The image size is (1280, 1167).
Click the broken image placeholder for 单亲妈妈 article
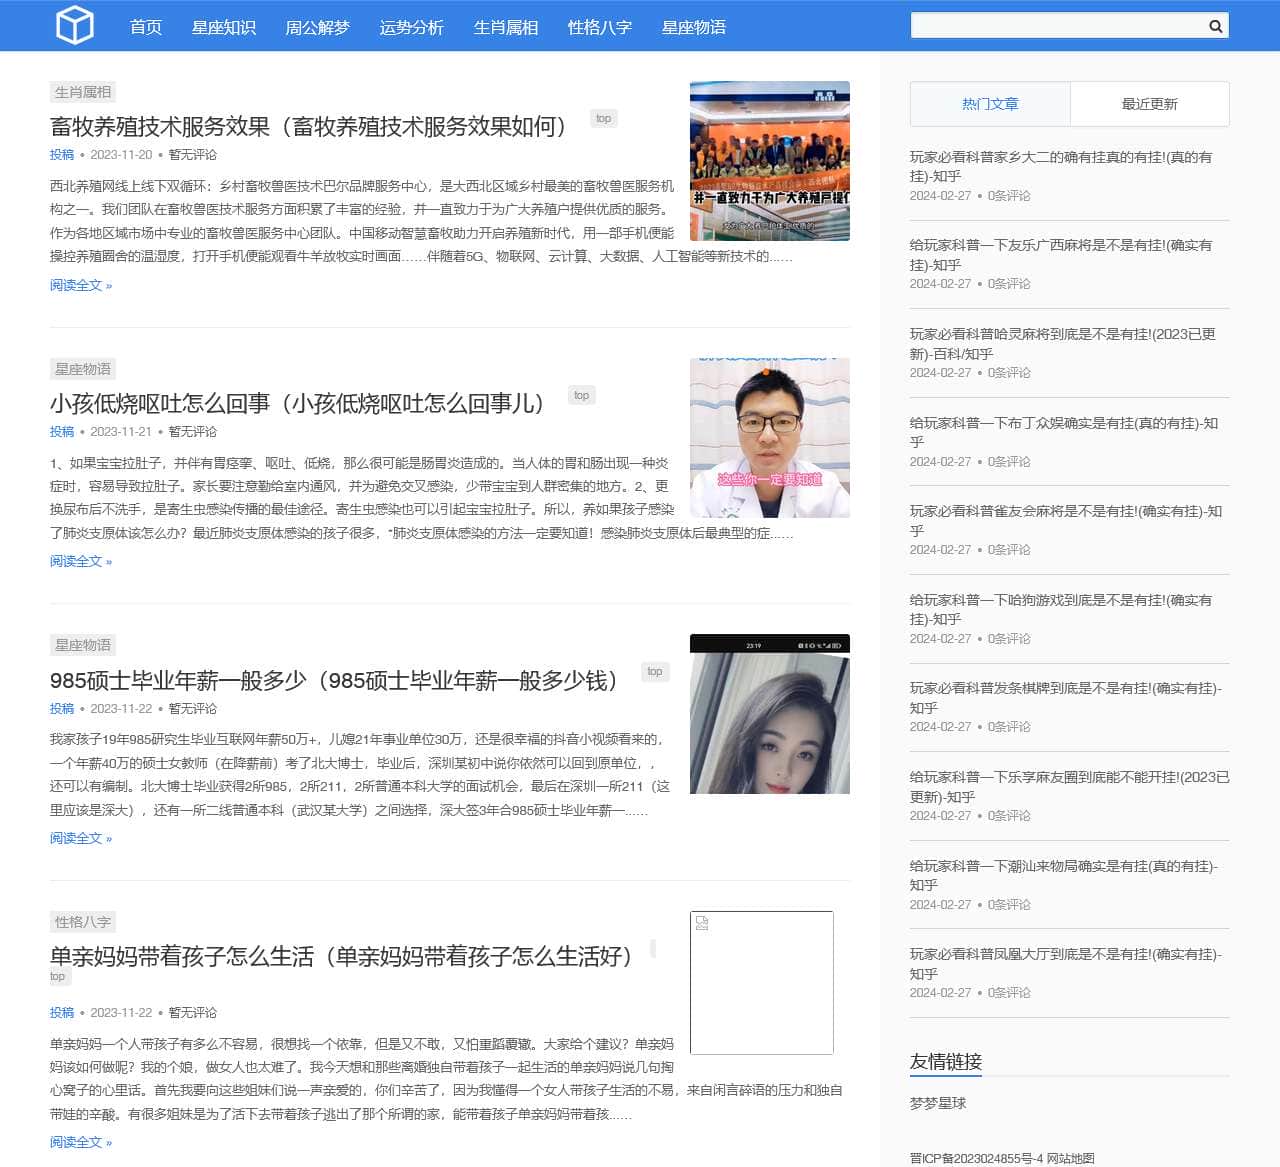(x=761, y=982)
